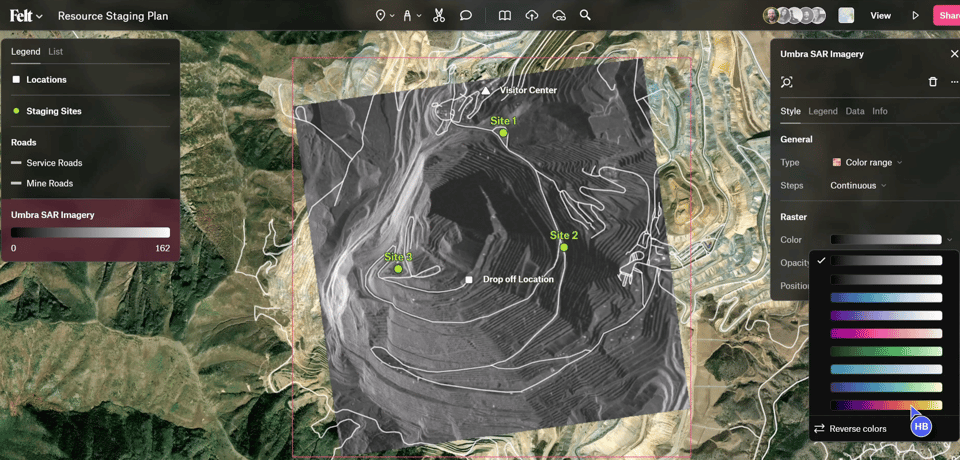Click the Raster section heading

click(793, 217)
